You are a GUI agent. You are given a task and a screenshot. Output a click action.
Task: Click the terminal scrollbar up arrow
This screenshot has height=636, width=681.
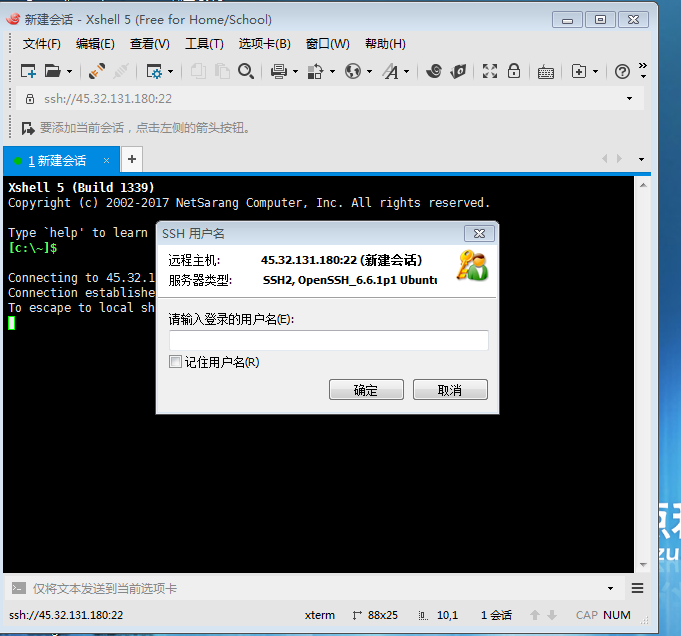click(x=643, y=186)
